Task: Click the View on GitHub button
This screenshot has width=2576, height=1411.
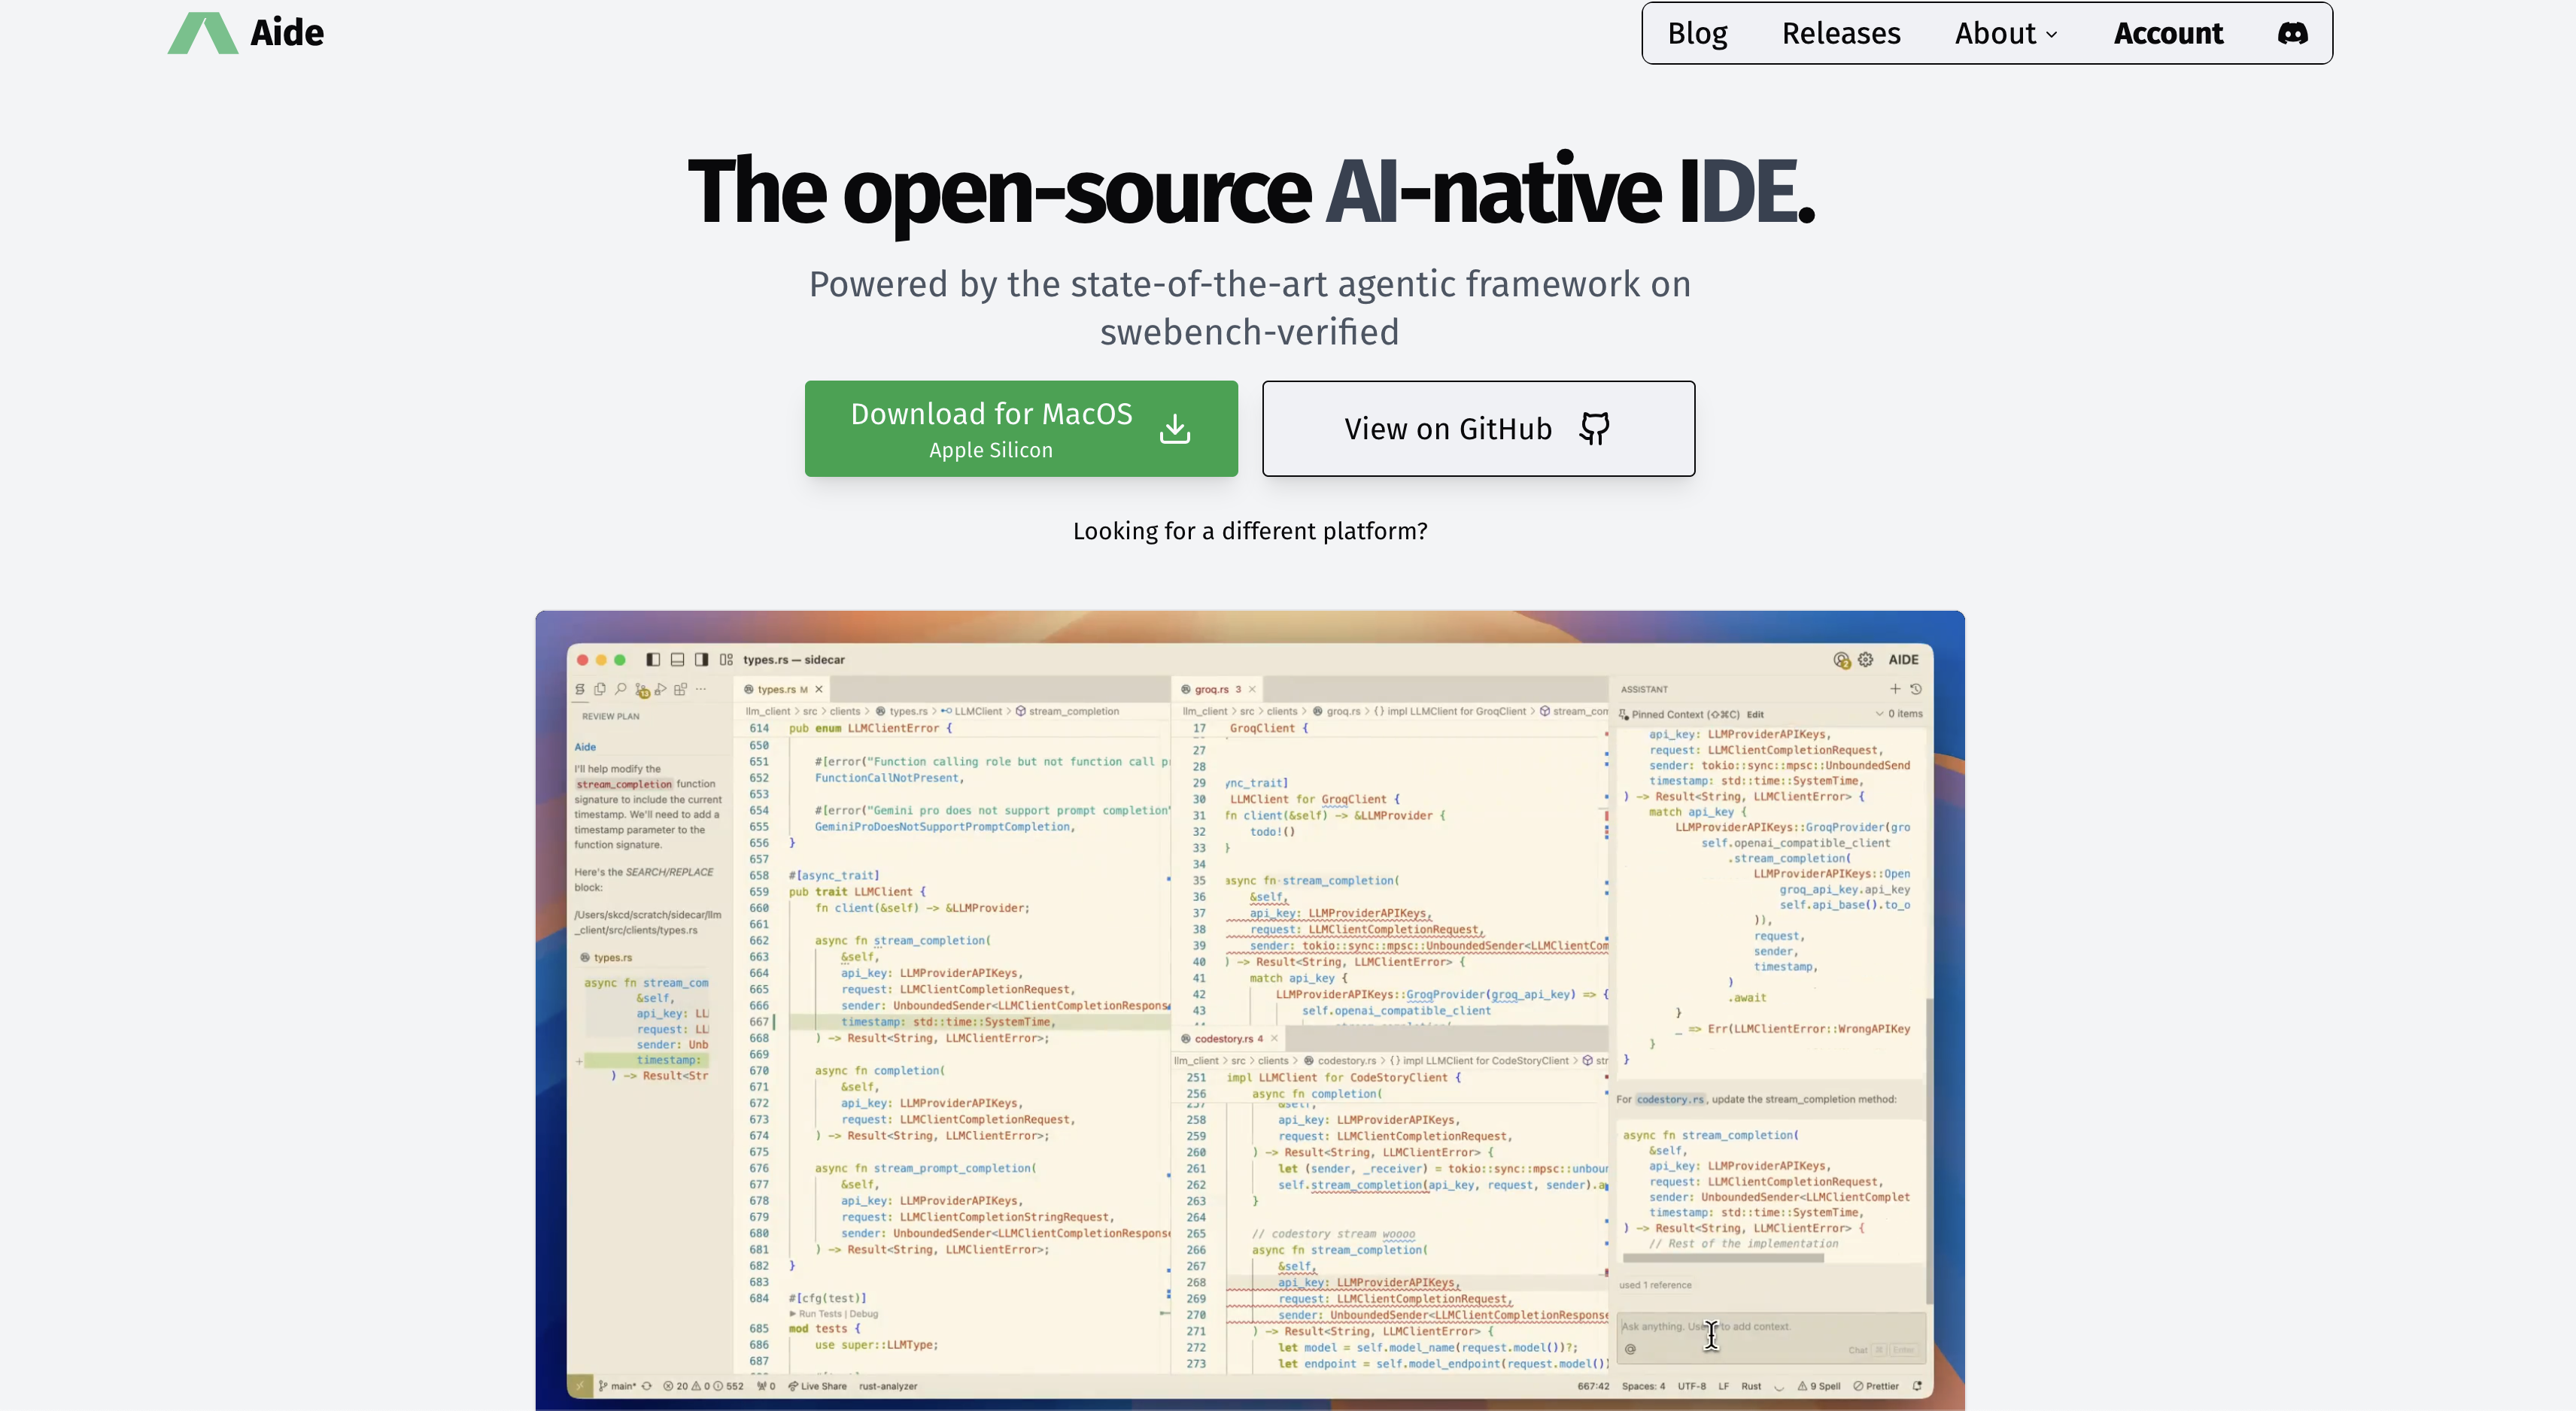Action: [1478, 428]
